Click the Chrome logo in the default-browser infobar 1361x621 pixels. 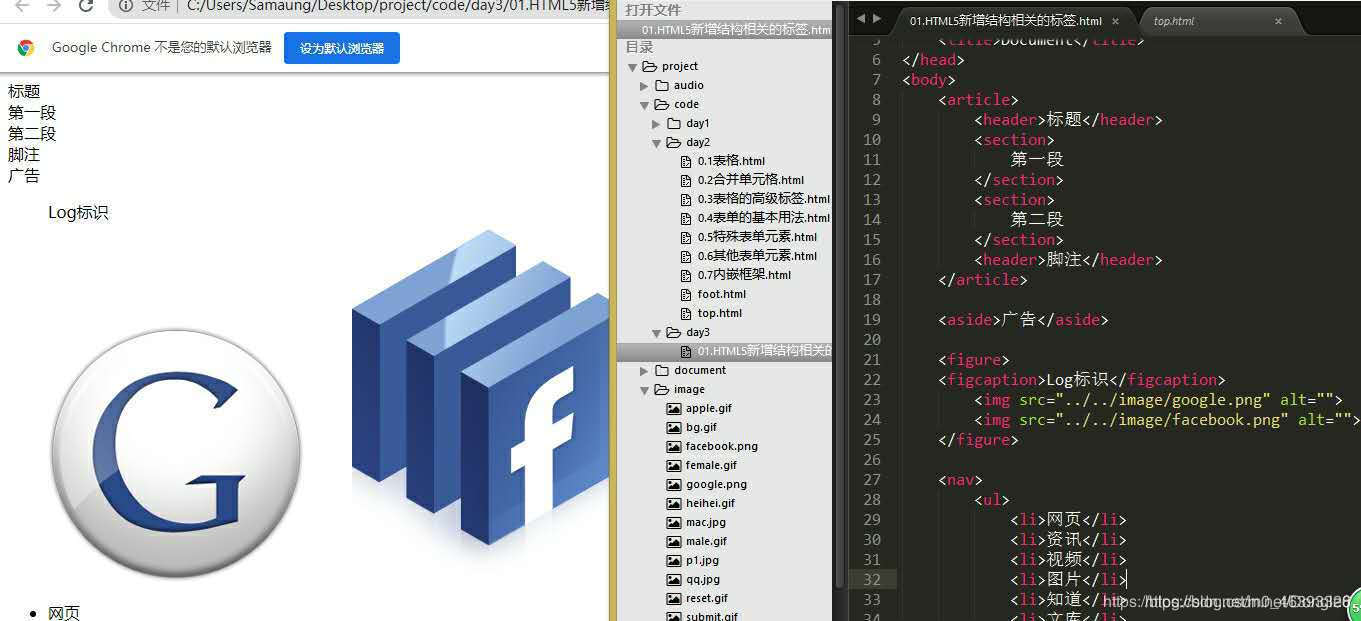tap(26, 47)
